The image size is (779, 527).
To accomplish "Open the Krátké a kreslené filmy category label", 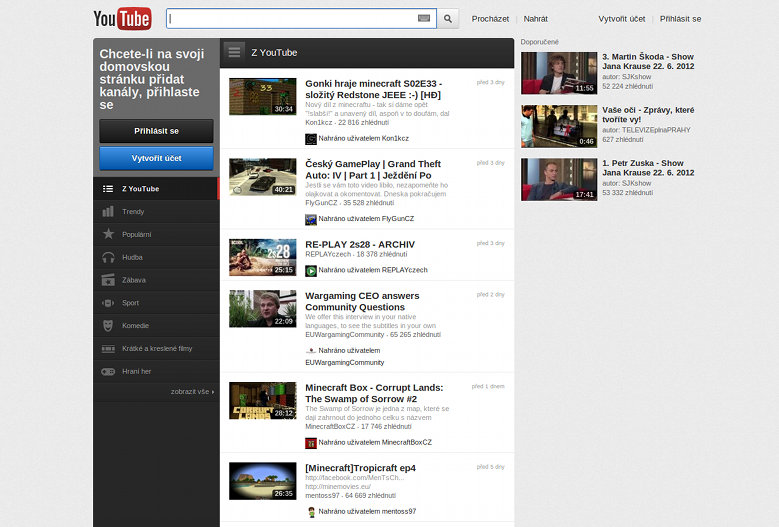I will [157, 348].
